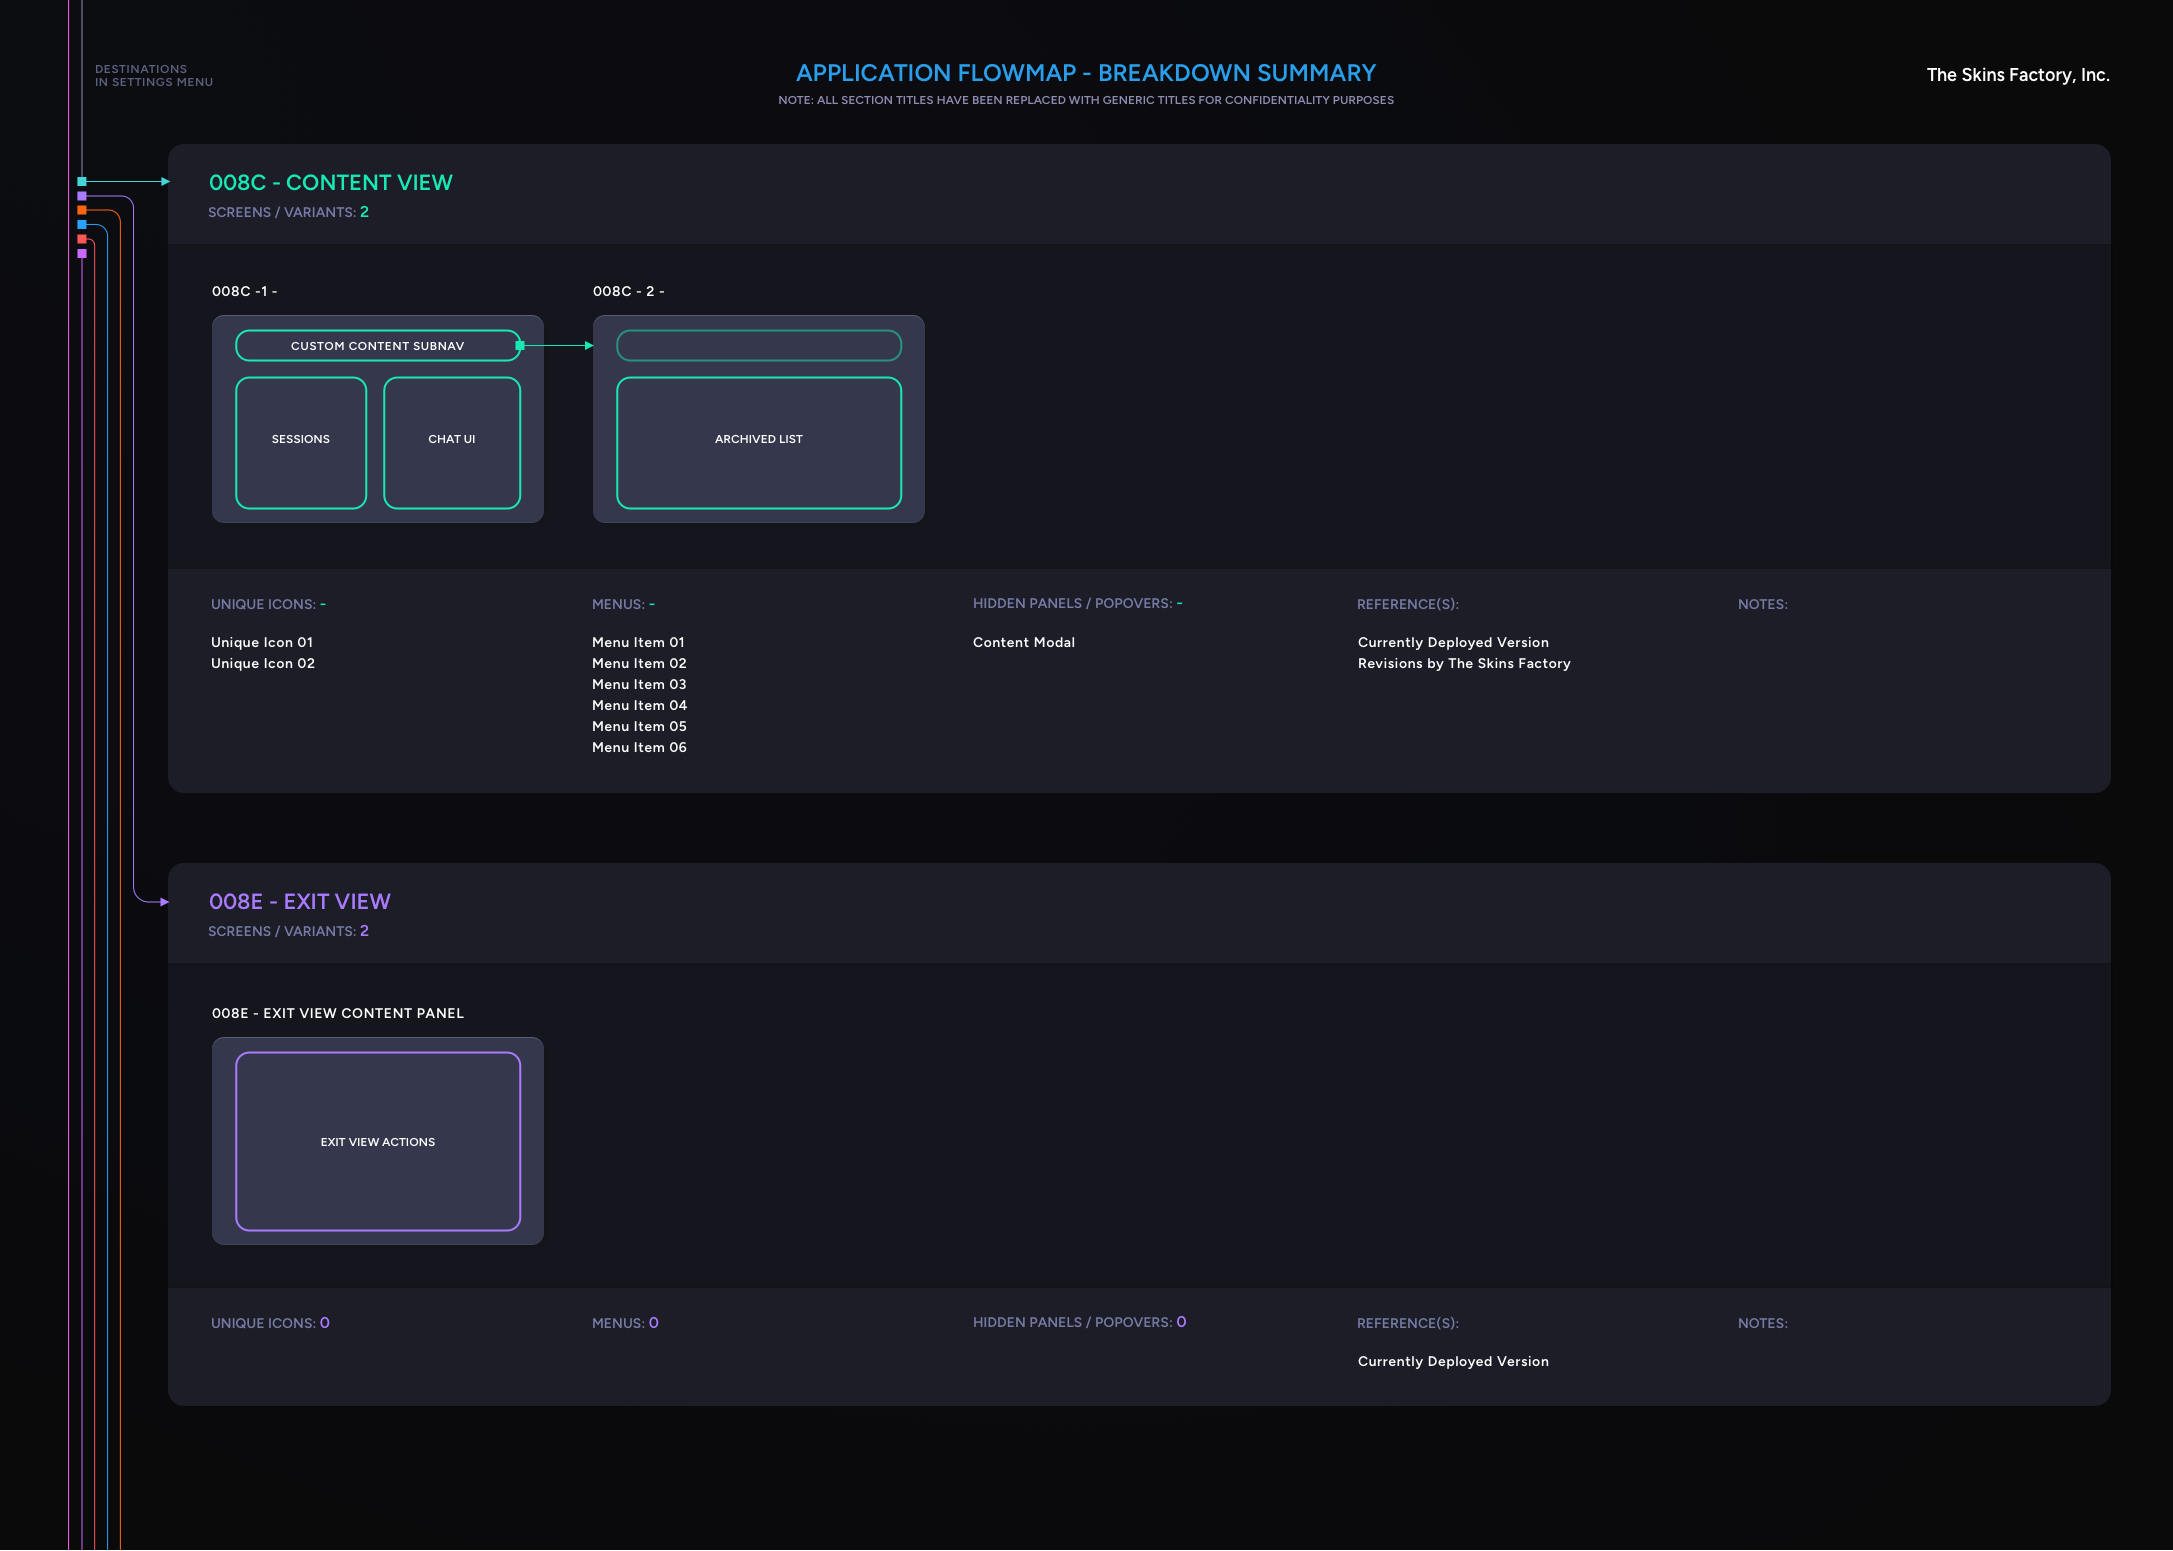Click the light purple square below teal node
This screenshot has height=1551, width=2173.
82,196
